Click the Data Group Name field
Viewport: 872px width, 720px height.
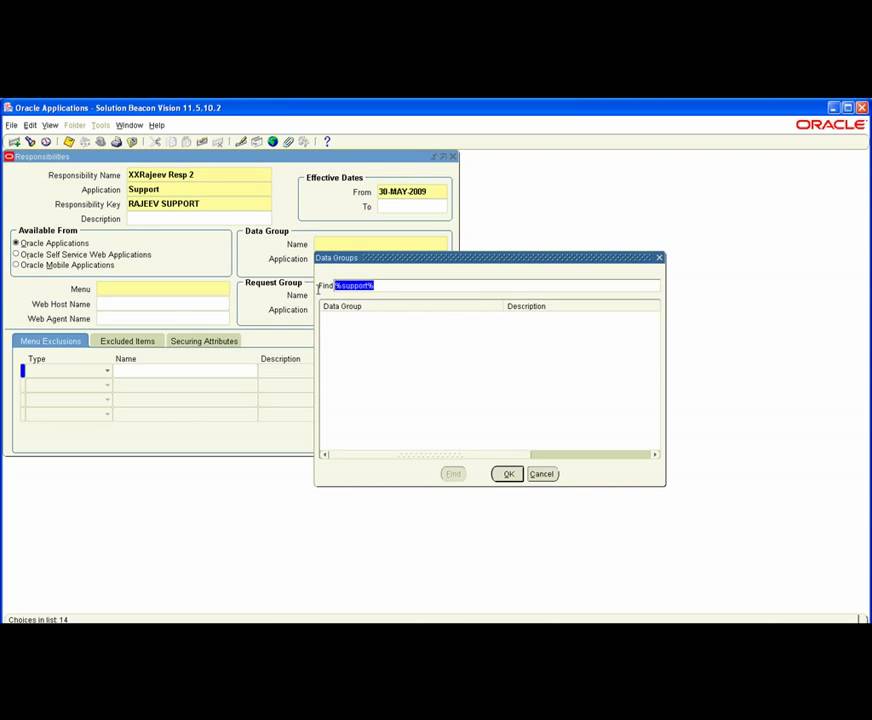[381, 244]
